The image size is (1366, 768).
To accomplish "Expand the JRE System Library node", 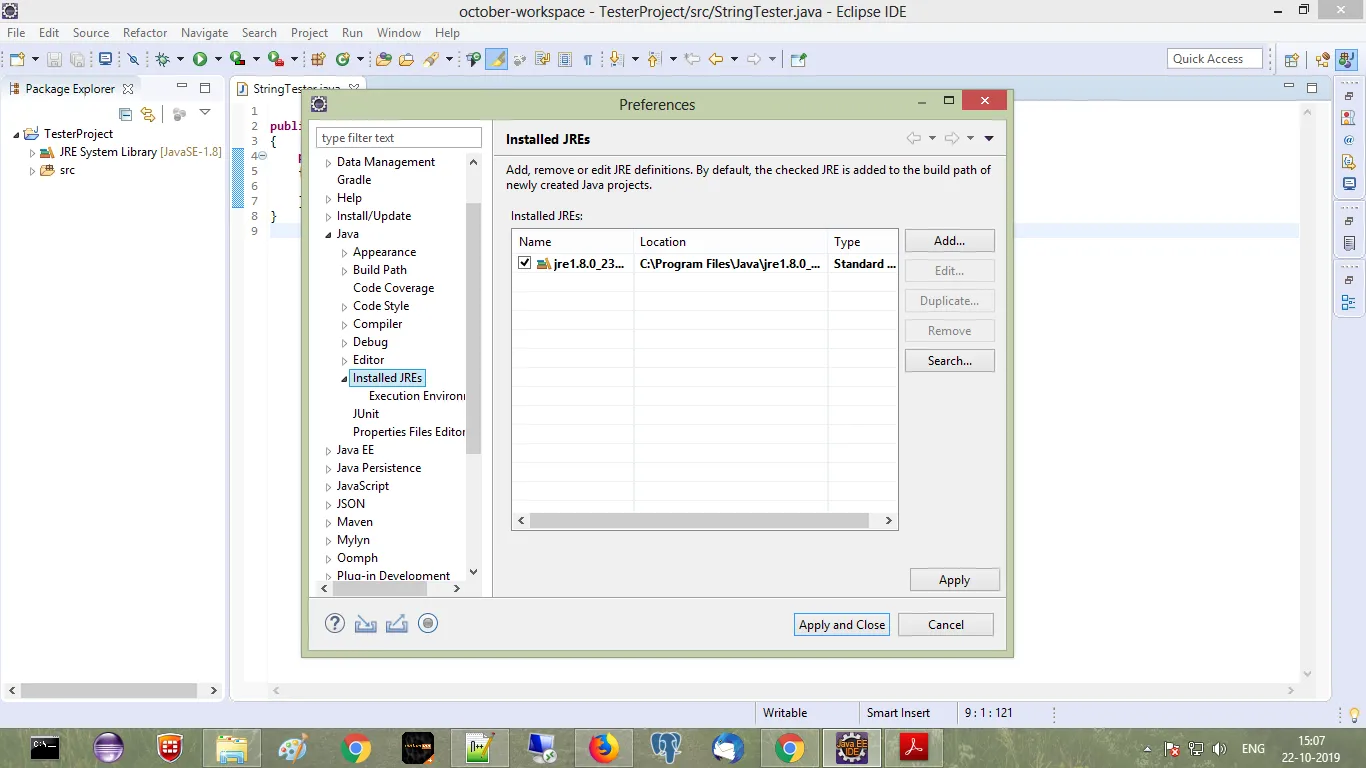I will (x=32, y=153).
